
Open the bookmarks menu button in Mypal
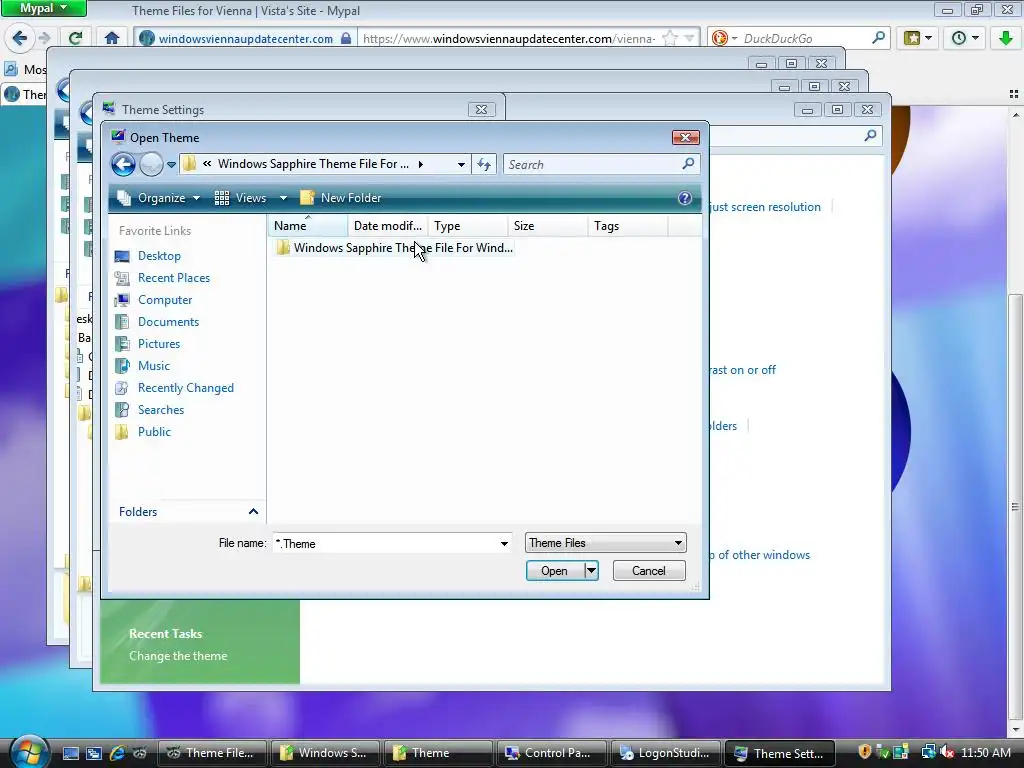pos(918,38)
